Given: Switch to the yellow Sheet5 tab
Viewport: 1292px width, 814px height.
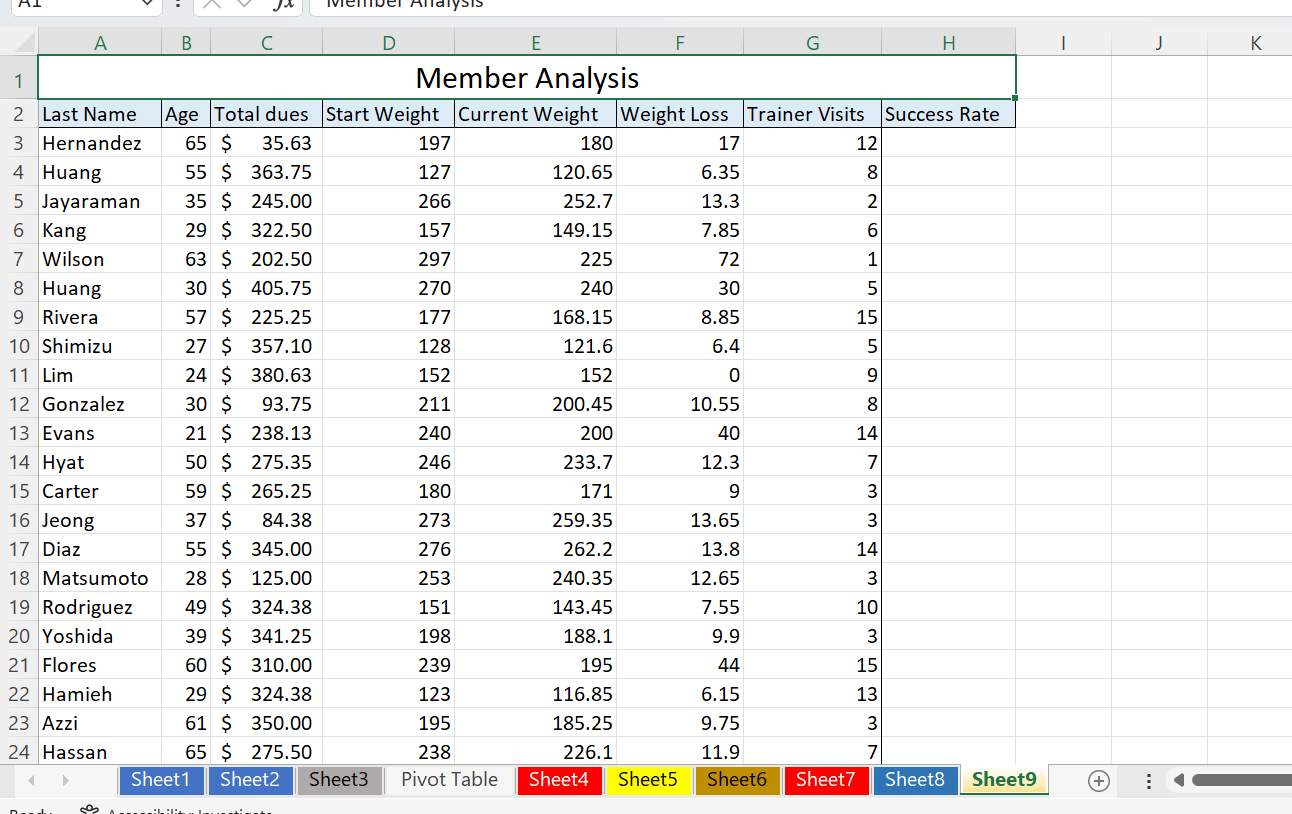Looking at the screenshot, I should (x=648, y=780).
